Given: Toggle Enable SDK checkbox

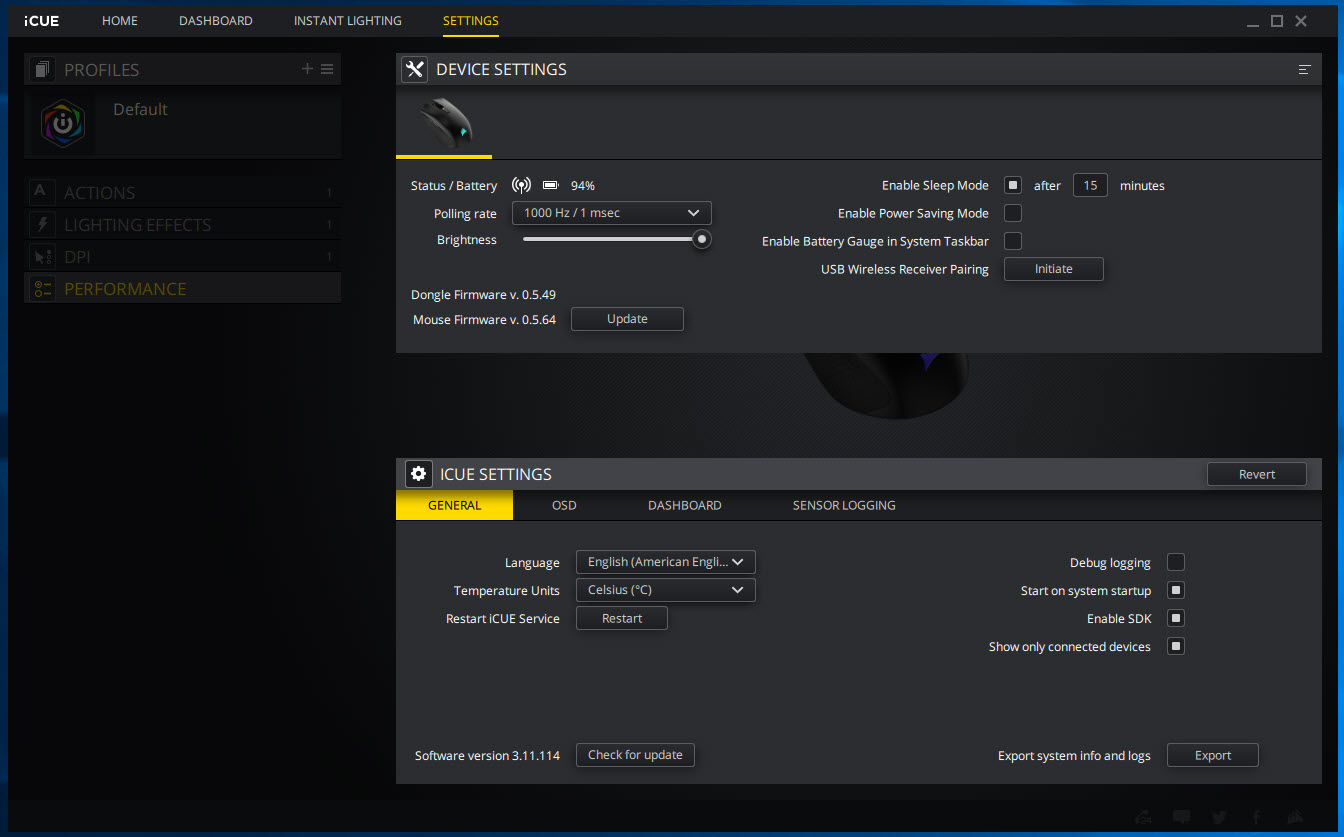Looking at the screenshot, I should tap(1176, 618).
